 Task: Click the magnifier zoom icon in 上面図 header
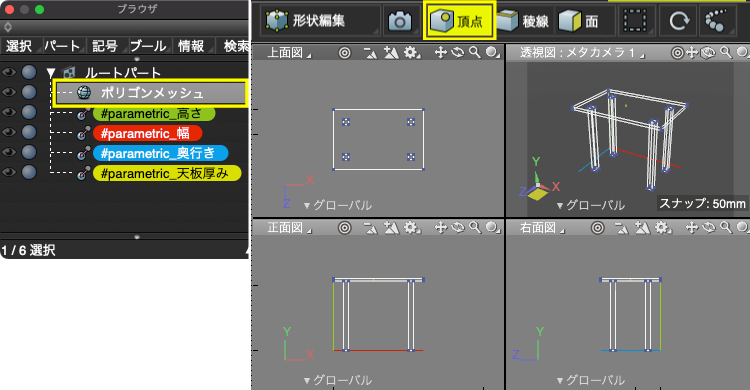(475, 52)
